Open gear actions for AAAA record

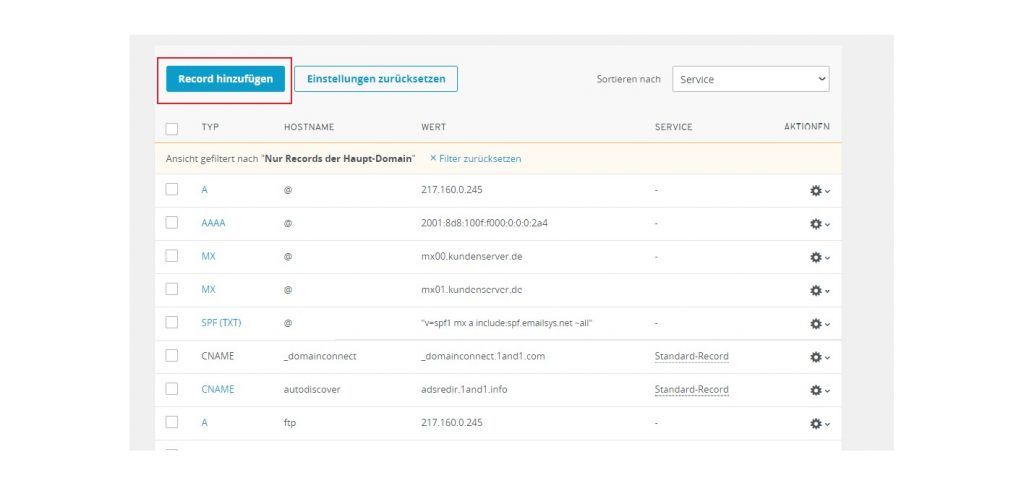819,223
